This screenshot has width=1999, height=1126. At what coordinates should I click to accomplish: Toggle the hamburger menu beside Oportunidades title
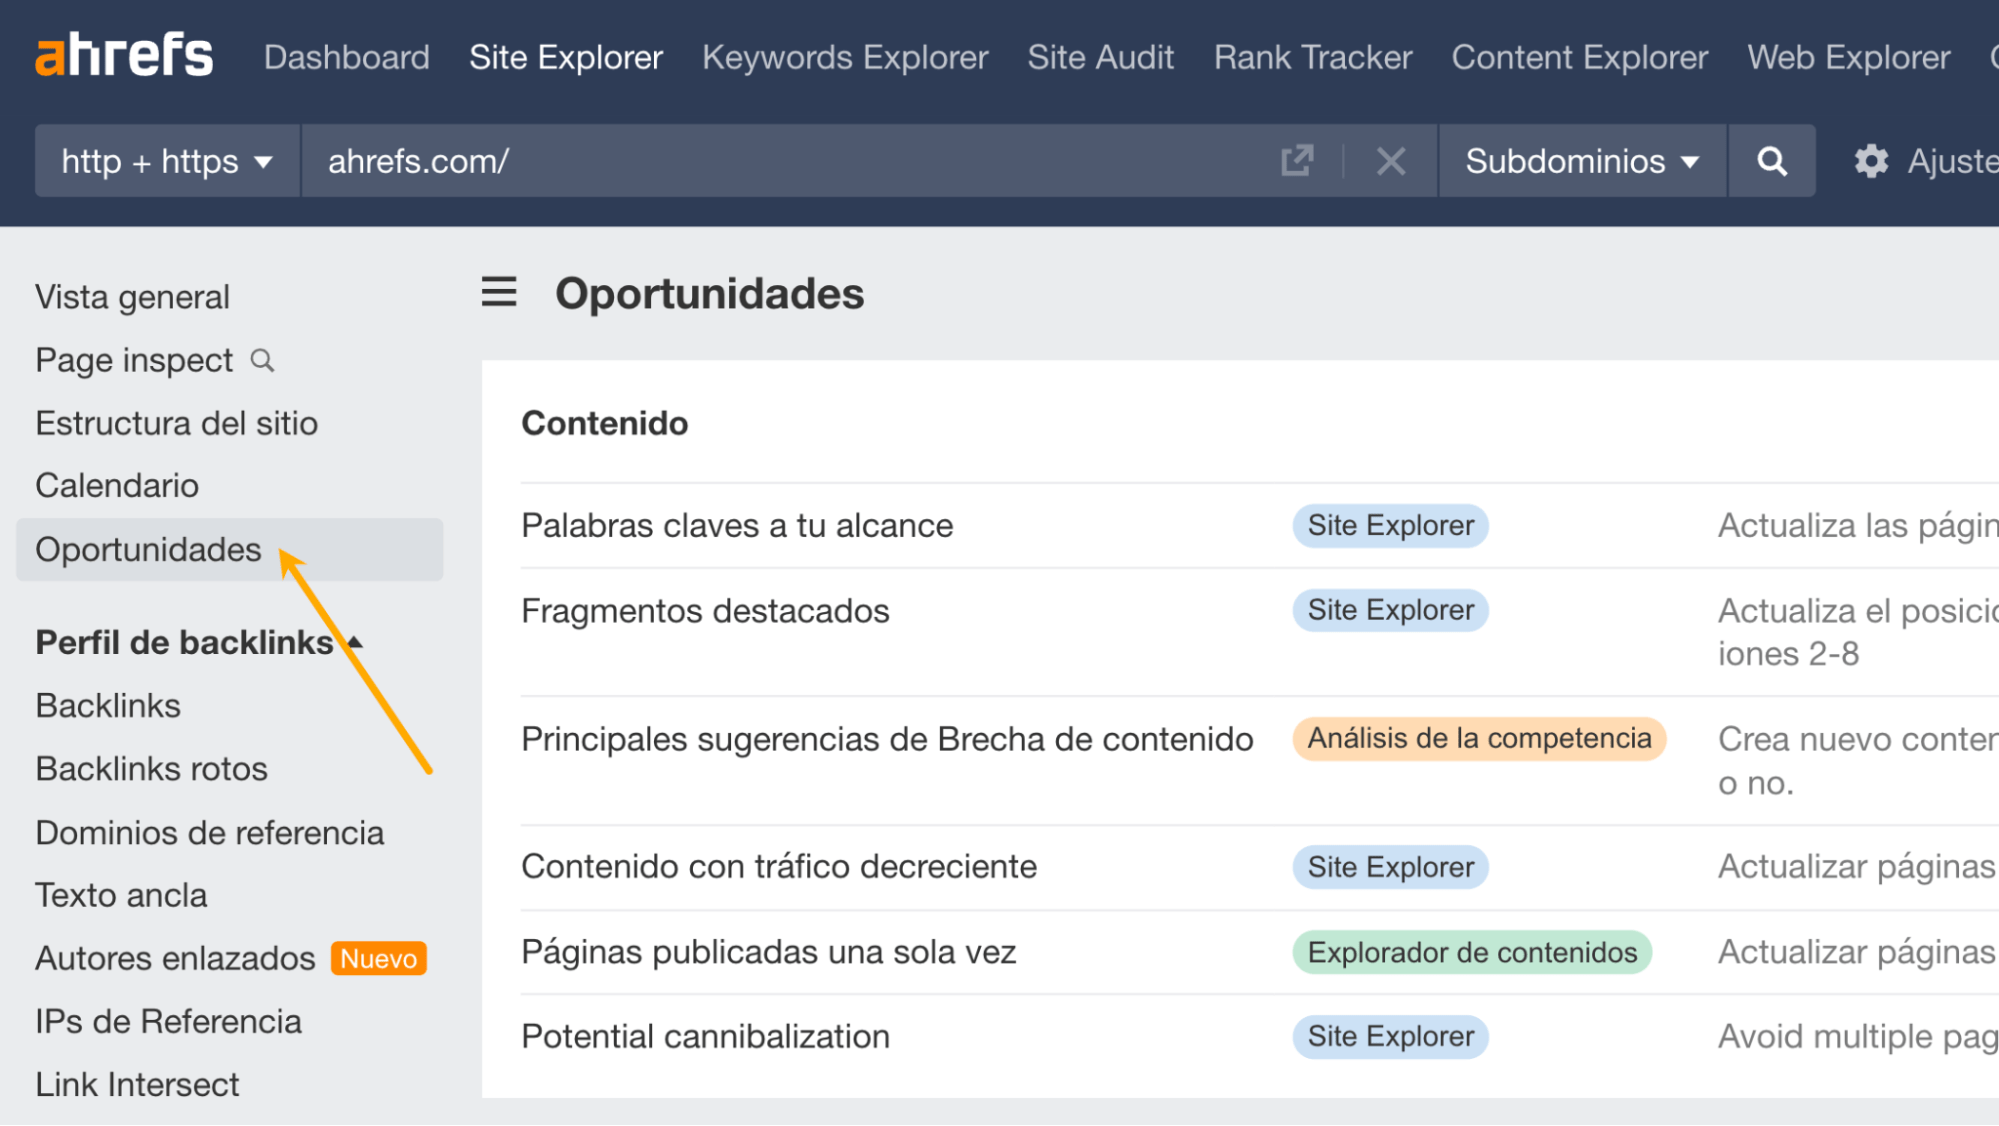pos(499,292)
